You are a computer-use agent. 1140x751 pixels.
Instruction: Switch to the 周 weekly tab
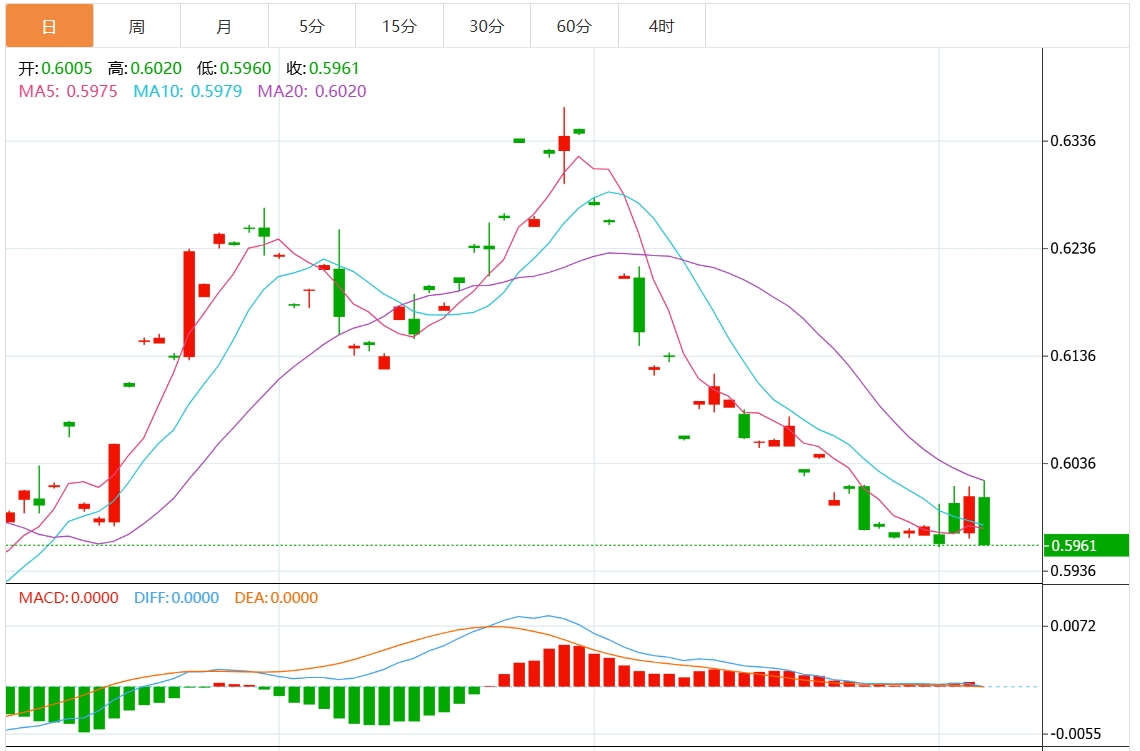pyautogui.click(x=137, y=26)
